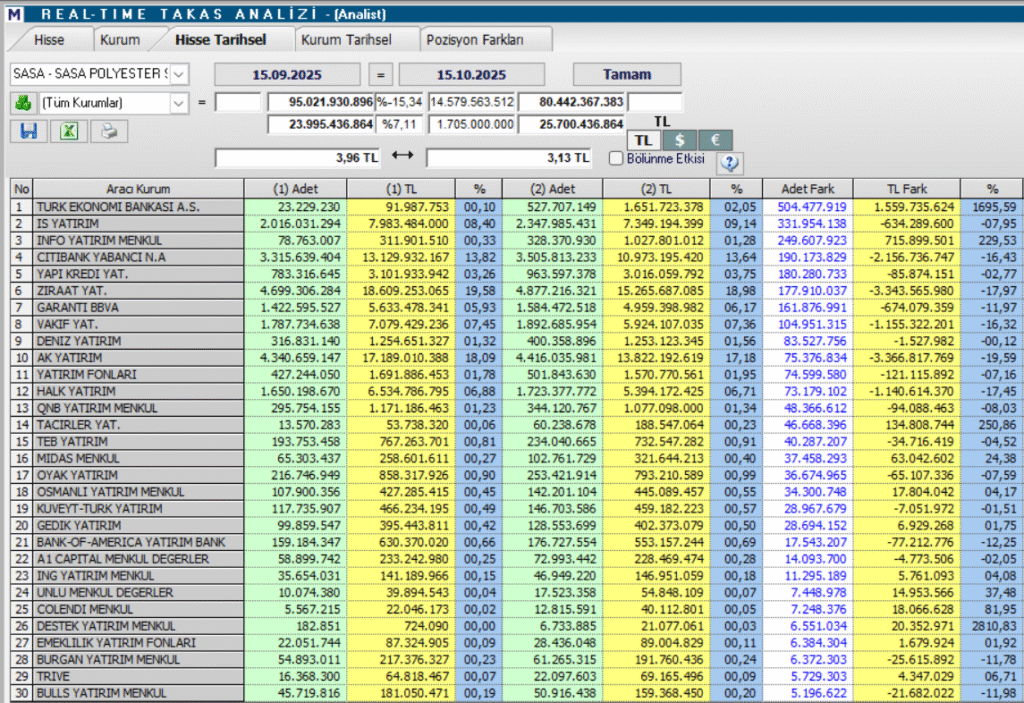Pick start date 15.09.2025 button
Screen dimensions: 1024x703
click(287, 74)
